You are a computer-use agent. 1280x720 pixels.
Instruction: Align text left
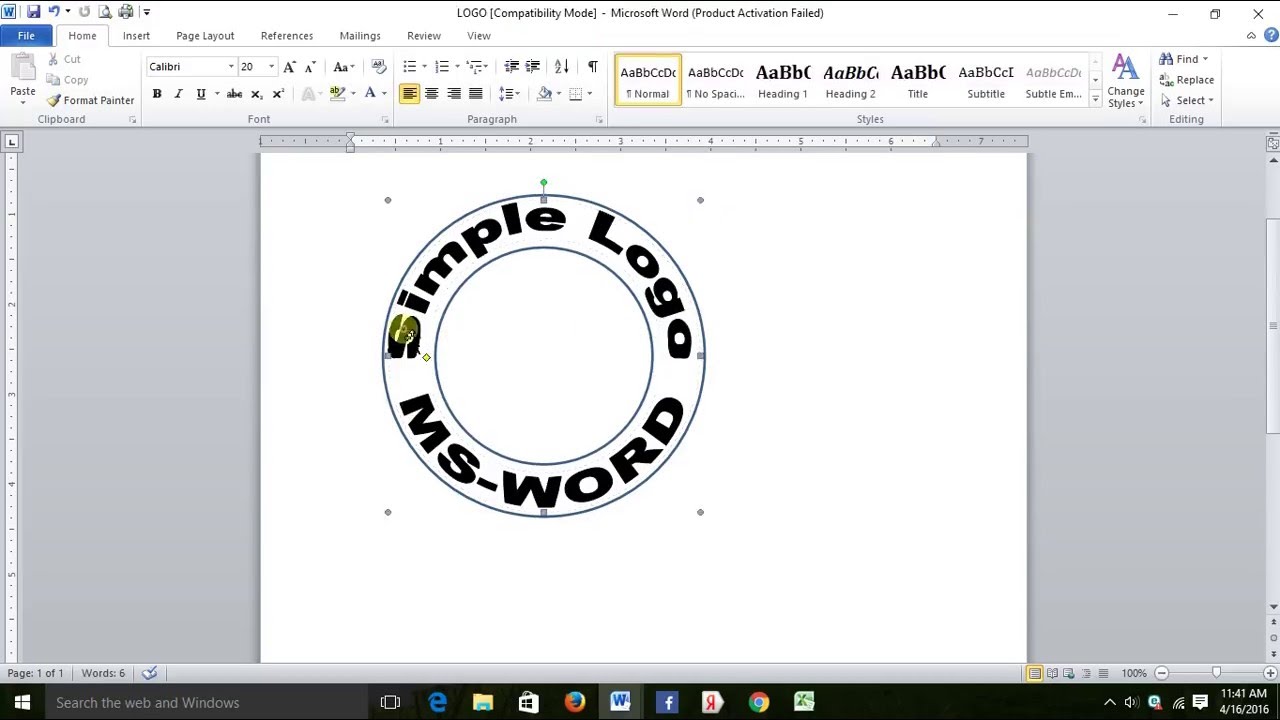pyautogui.click(x=410, y=94)
